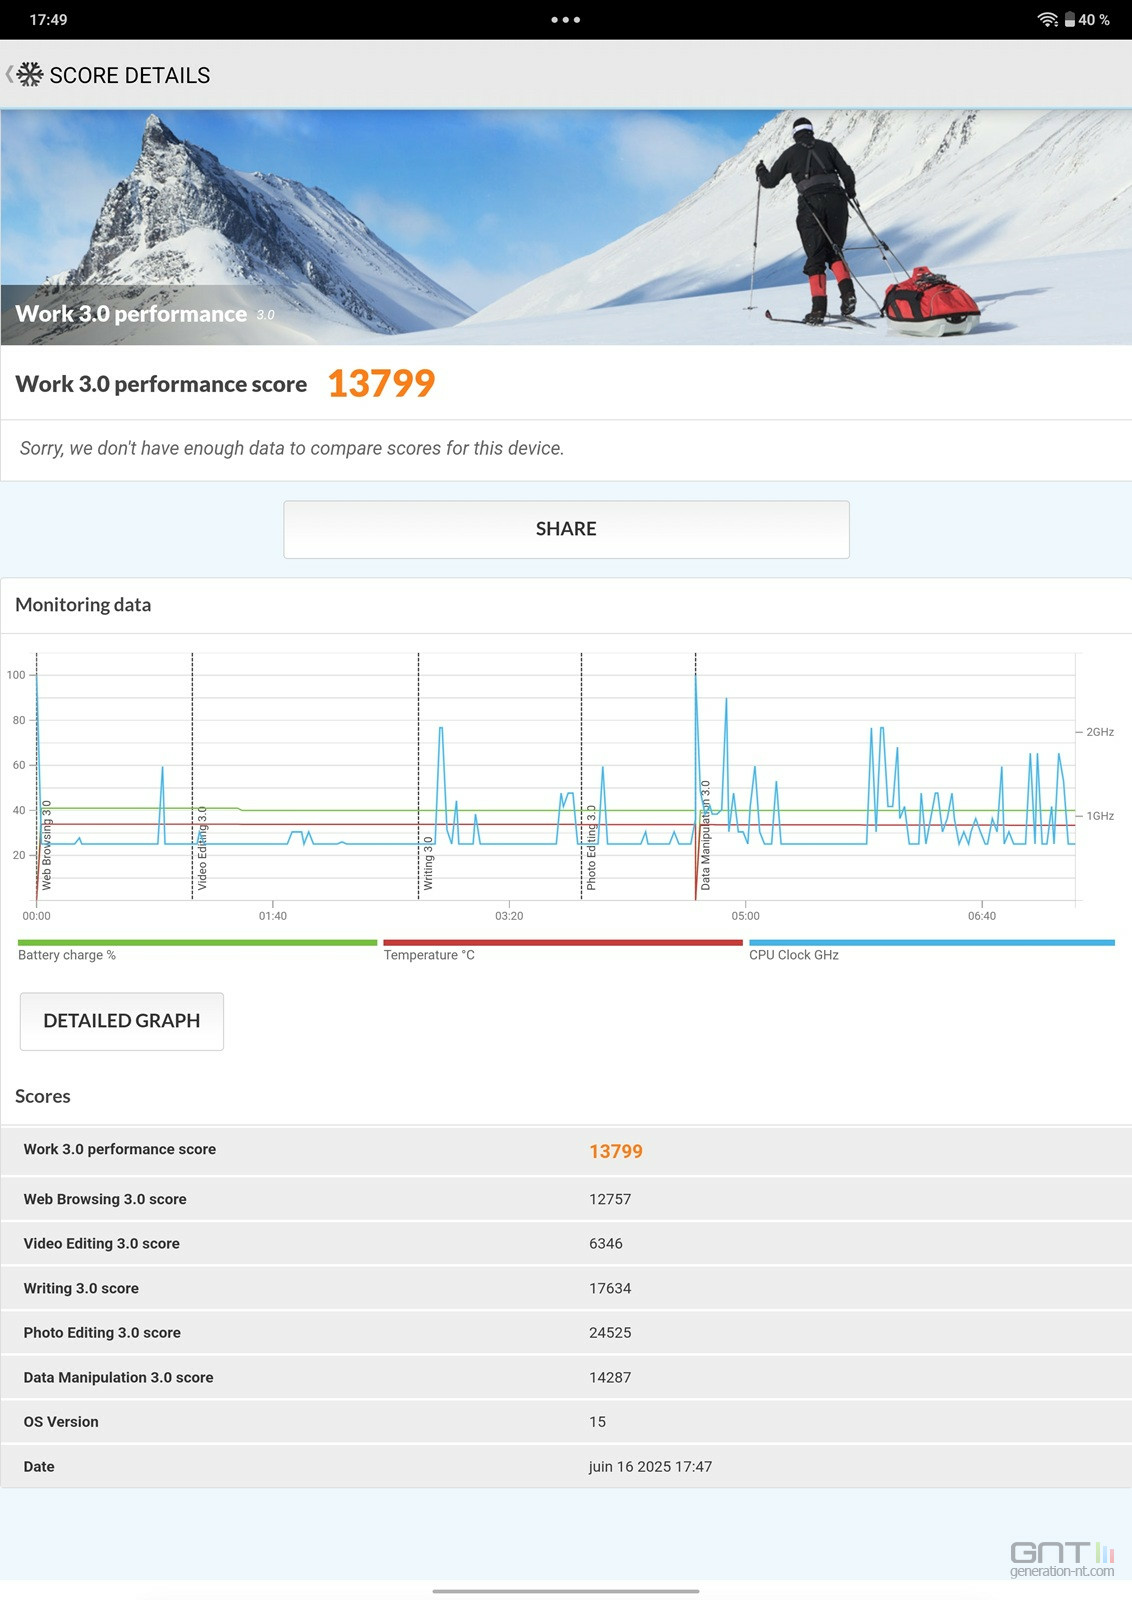Select the Writing 3.0 score row

pos(566,1288)
